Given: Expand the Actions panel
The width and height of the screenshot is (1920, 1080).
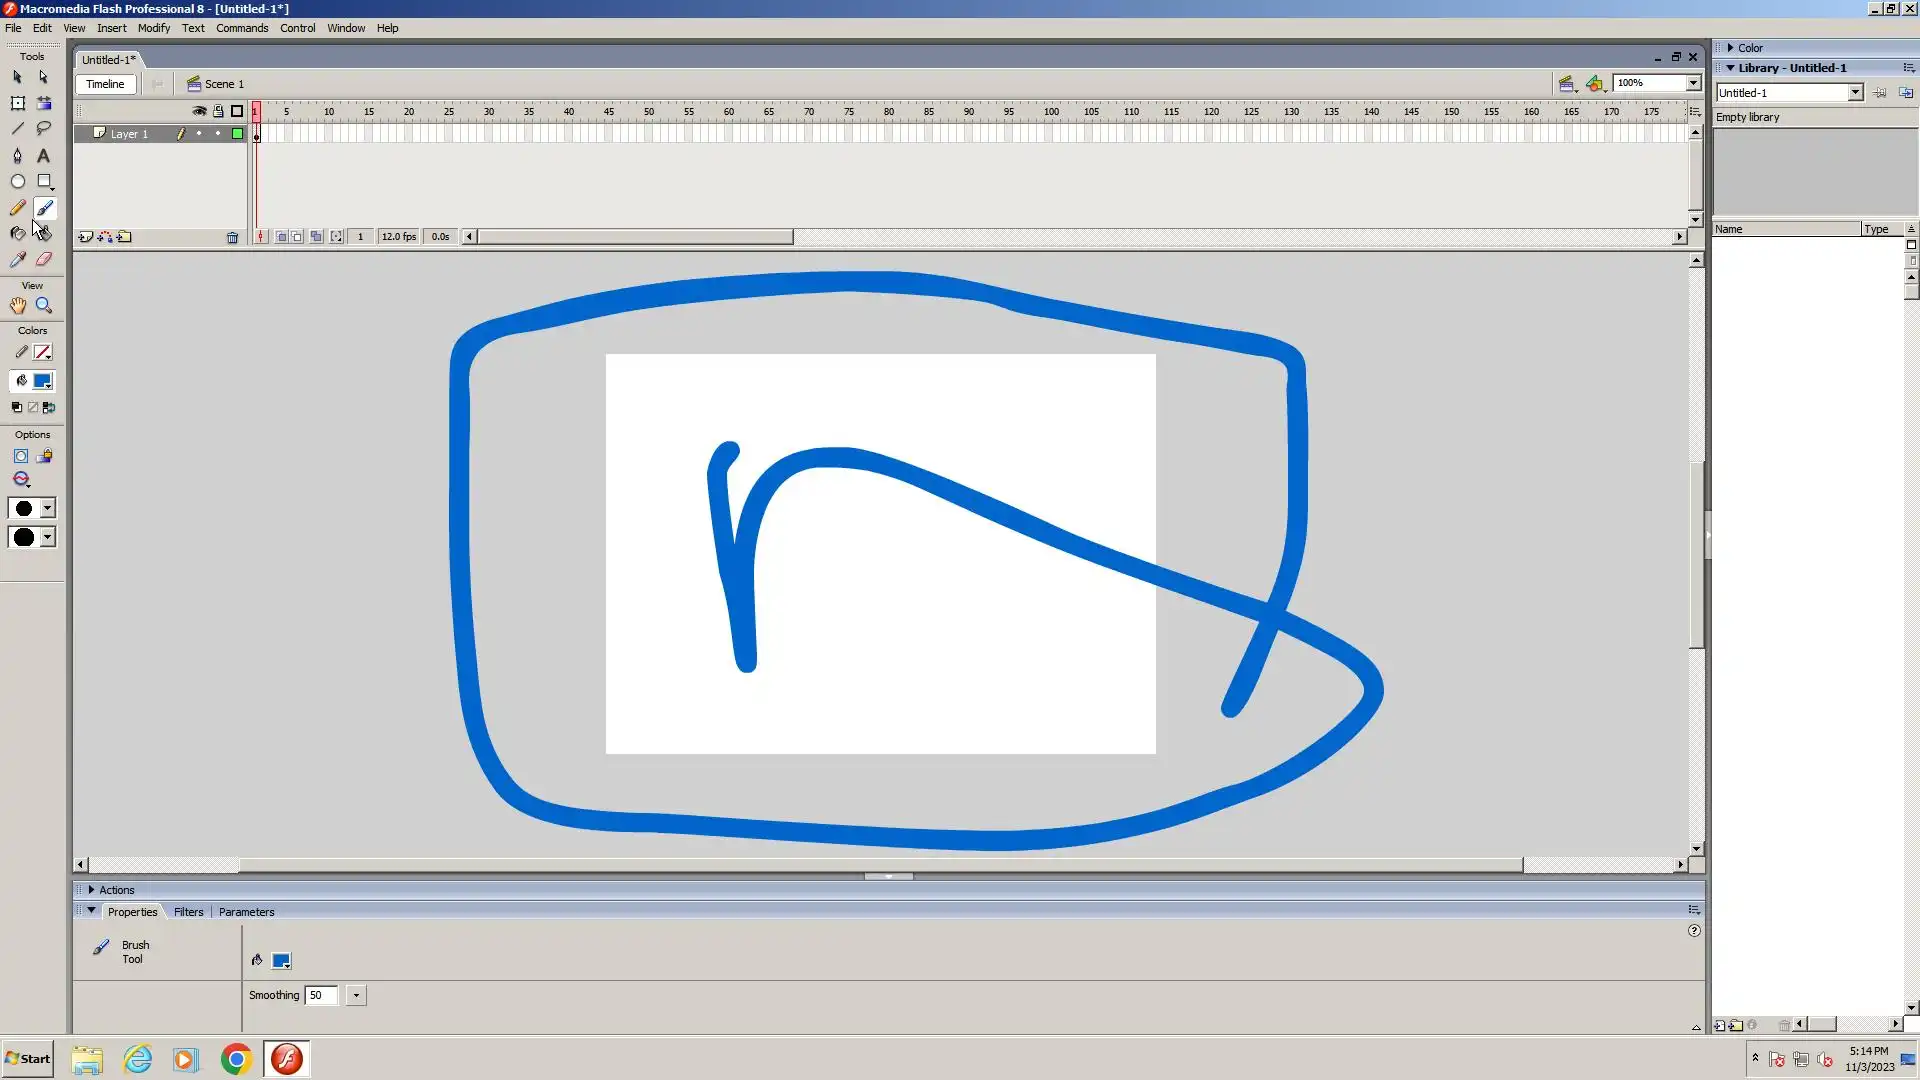Looking at the screenshot, I should coord(92,889).
